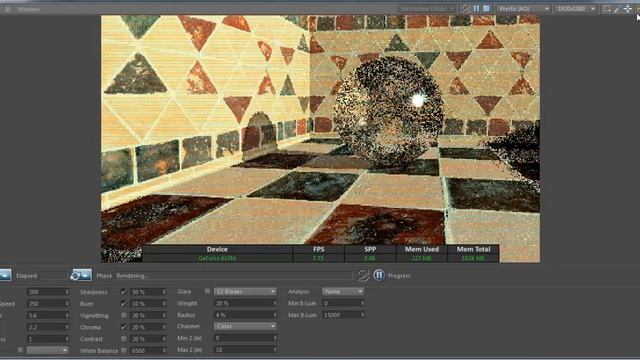Click the round pause button beside Progress
Image resolution: width=640 pixels, height=360 pixels.
(x=379, y=275)
